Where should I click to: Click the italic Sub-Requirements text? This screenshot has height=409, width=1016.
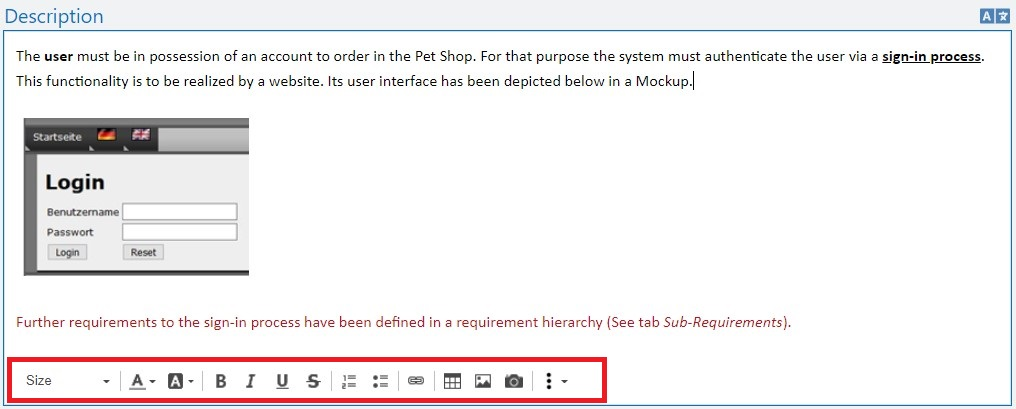tap(741, 323)
